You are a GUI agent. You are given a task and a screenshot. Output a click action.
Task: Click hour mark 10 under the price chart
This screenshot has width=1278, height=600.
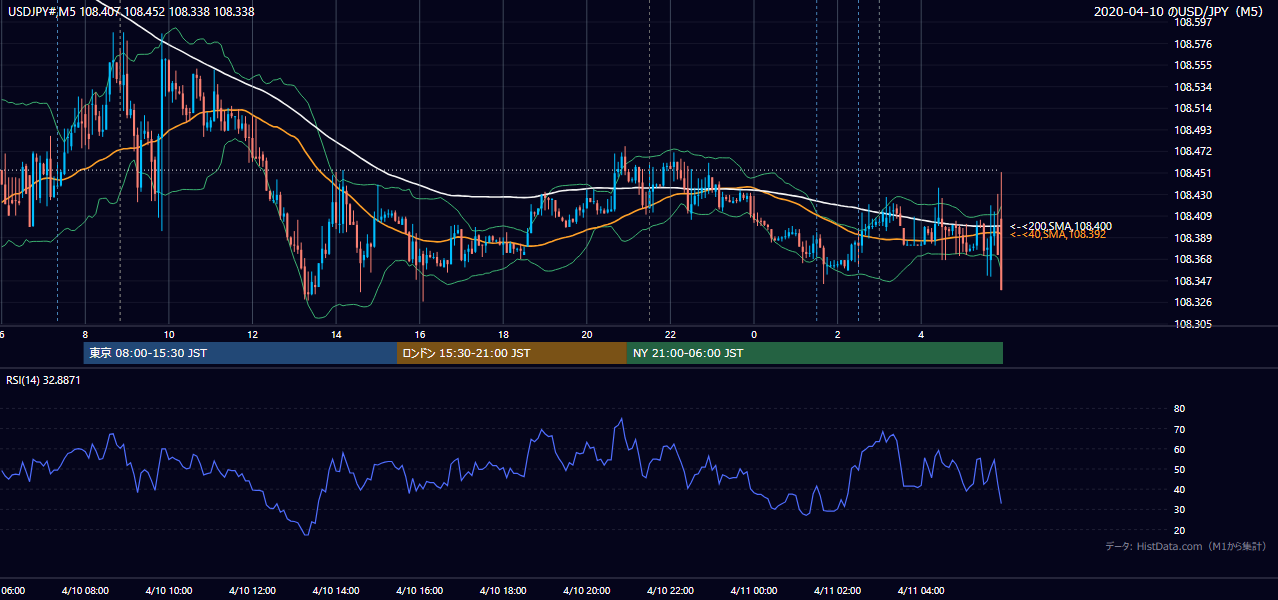pyautogui.click(x=169, y=335)
